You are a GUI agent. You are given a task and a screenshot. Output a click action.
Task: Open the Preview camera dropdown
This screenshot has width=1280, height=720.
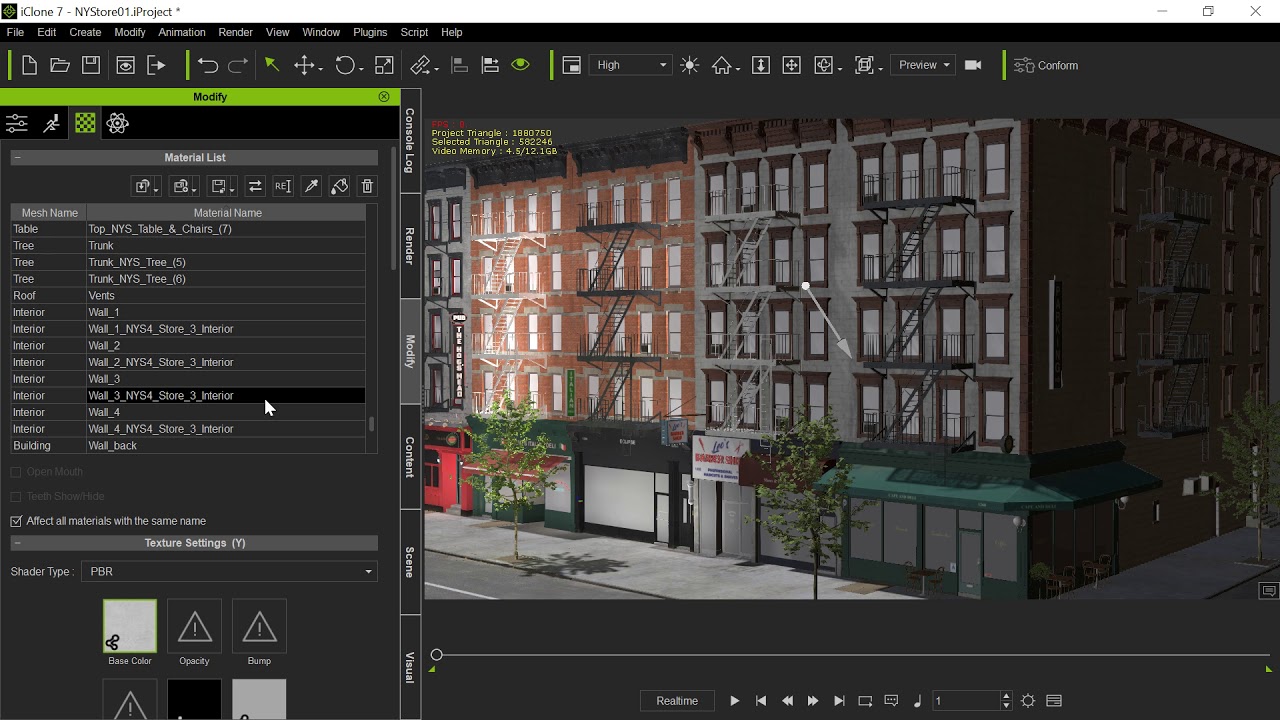(x=922, y=65)
